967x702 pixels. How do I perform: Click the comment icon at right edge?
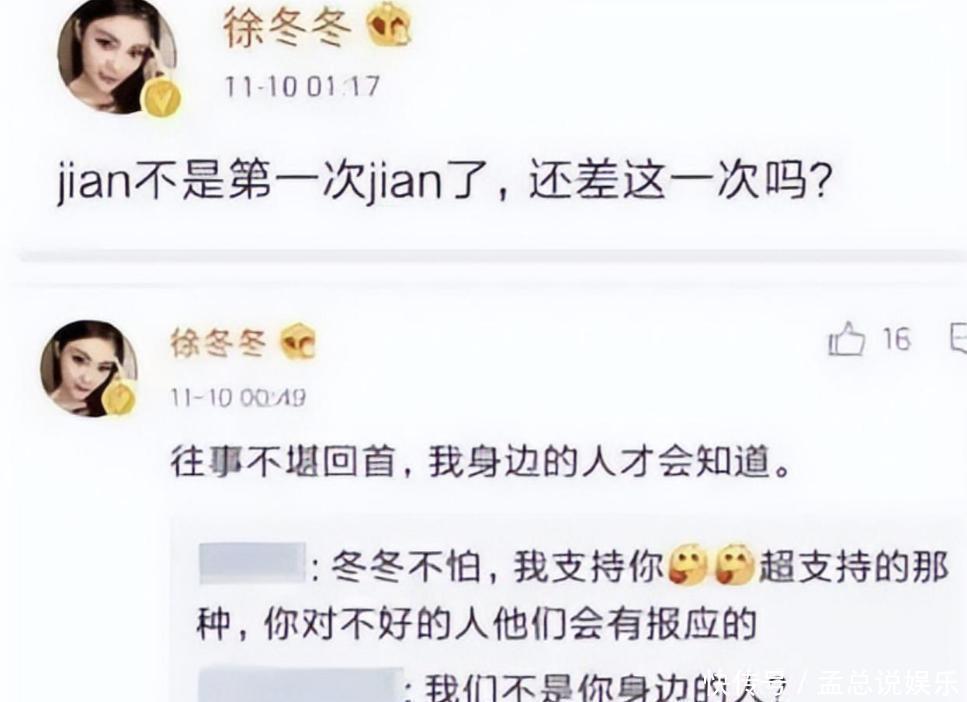pyautogui.click(x=958, y=339)
